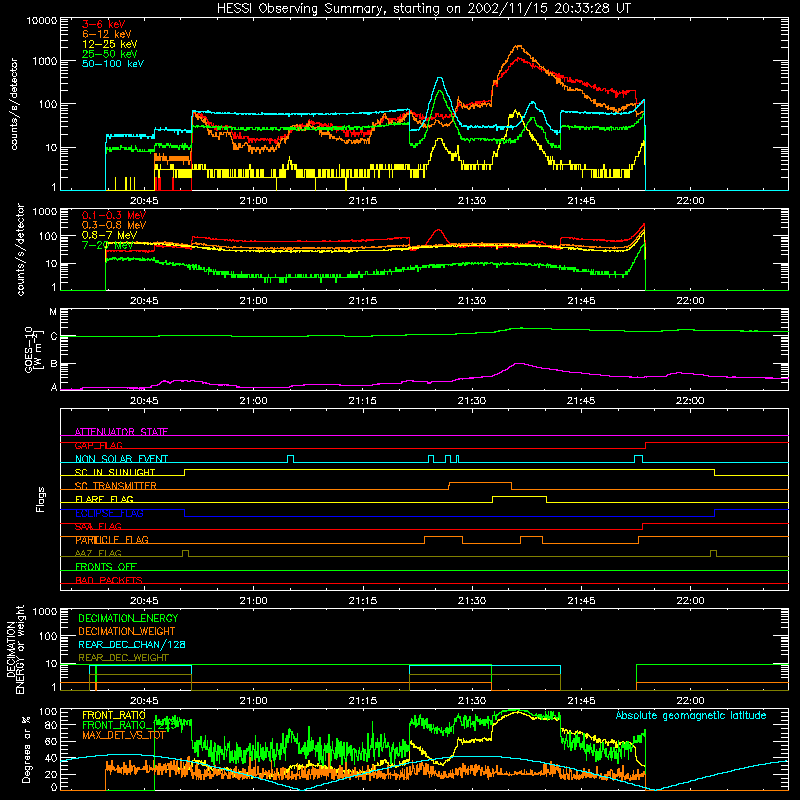Click the vertical Flags axis title
This screenshot has height=800, width=800.
[41, 499]
